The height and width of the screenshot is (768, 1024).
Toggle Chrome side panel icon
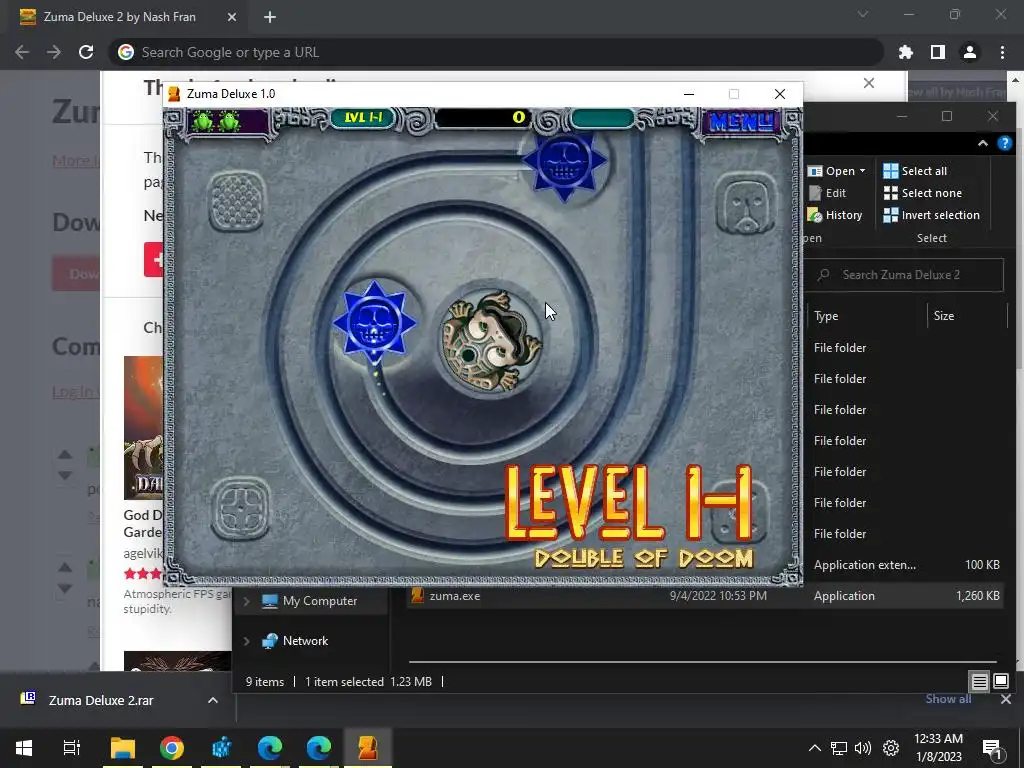[938, 52]
